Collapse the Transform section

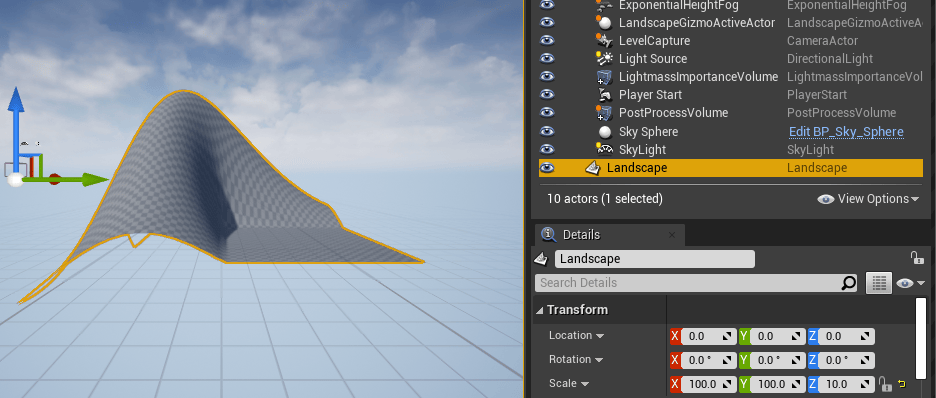click(x=540, y=310)
